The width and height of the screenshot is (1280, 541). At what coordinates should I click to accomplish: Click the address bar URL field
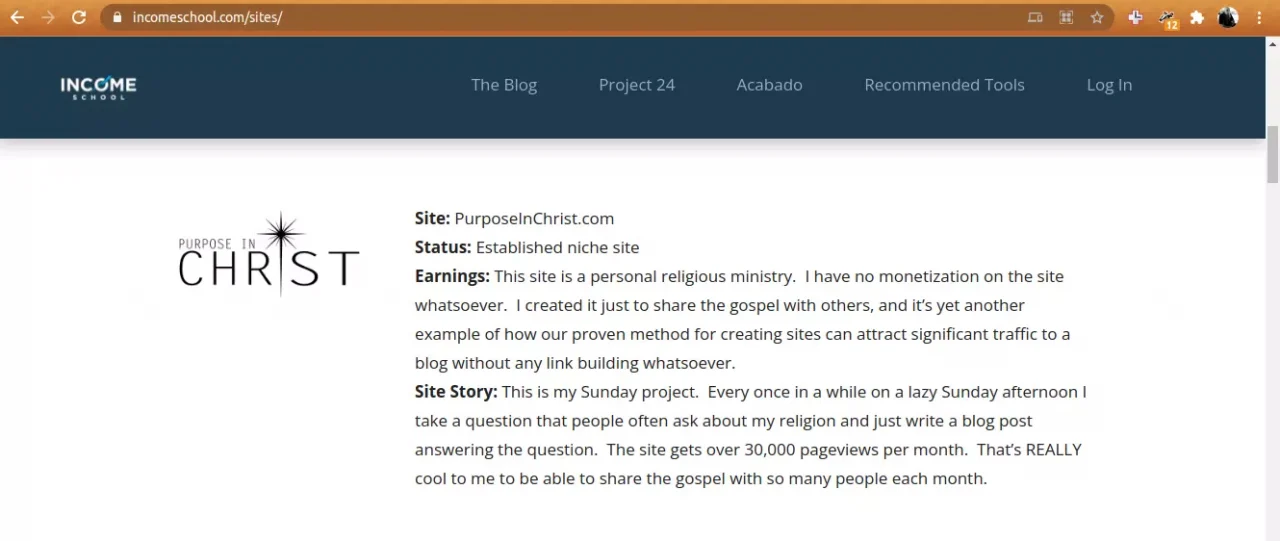point(570,17)
